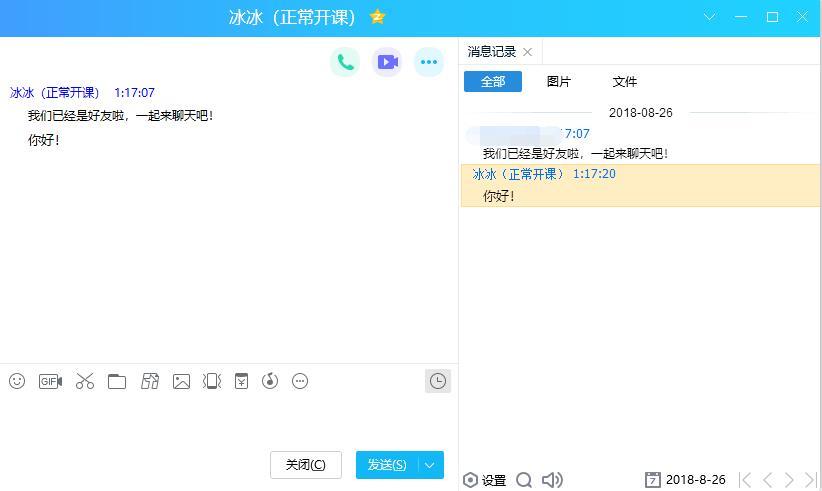Screen dimensions: 822x491
Task: Expand the send button dropdown arrow
Action: [x=430, y=465]
